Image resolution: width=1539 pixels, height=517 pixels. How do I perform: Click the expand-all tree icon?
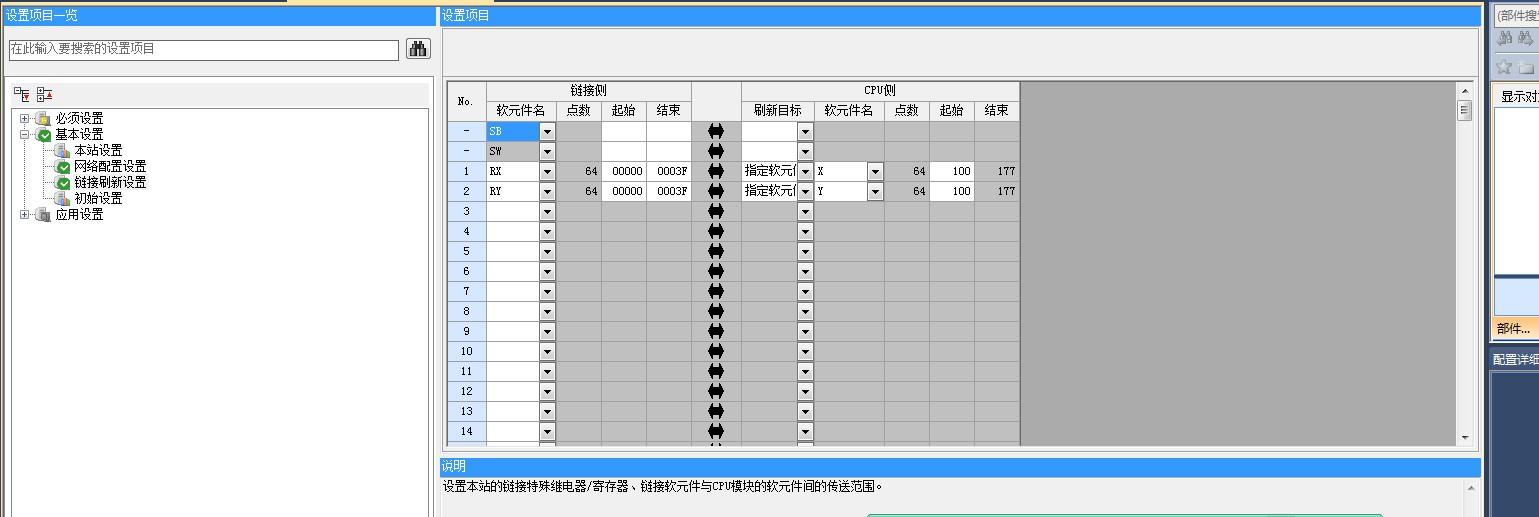pos(21,94)
